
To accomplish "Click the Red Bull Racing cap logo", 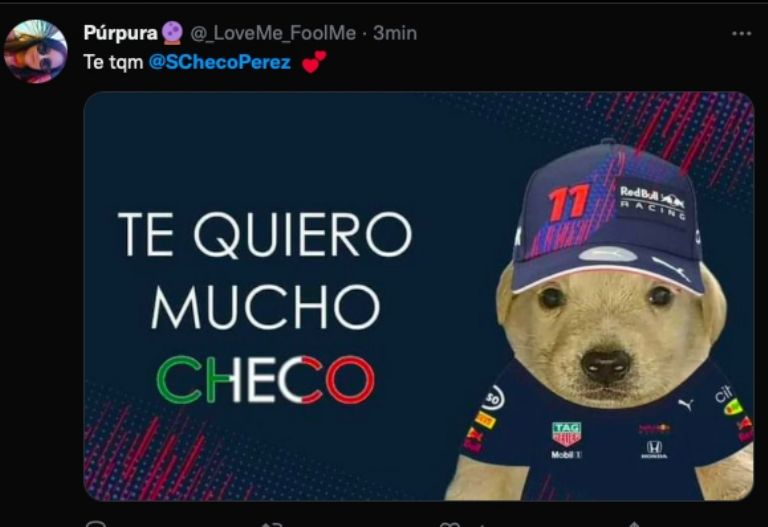I will point(652,201).
